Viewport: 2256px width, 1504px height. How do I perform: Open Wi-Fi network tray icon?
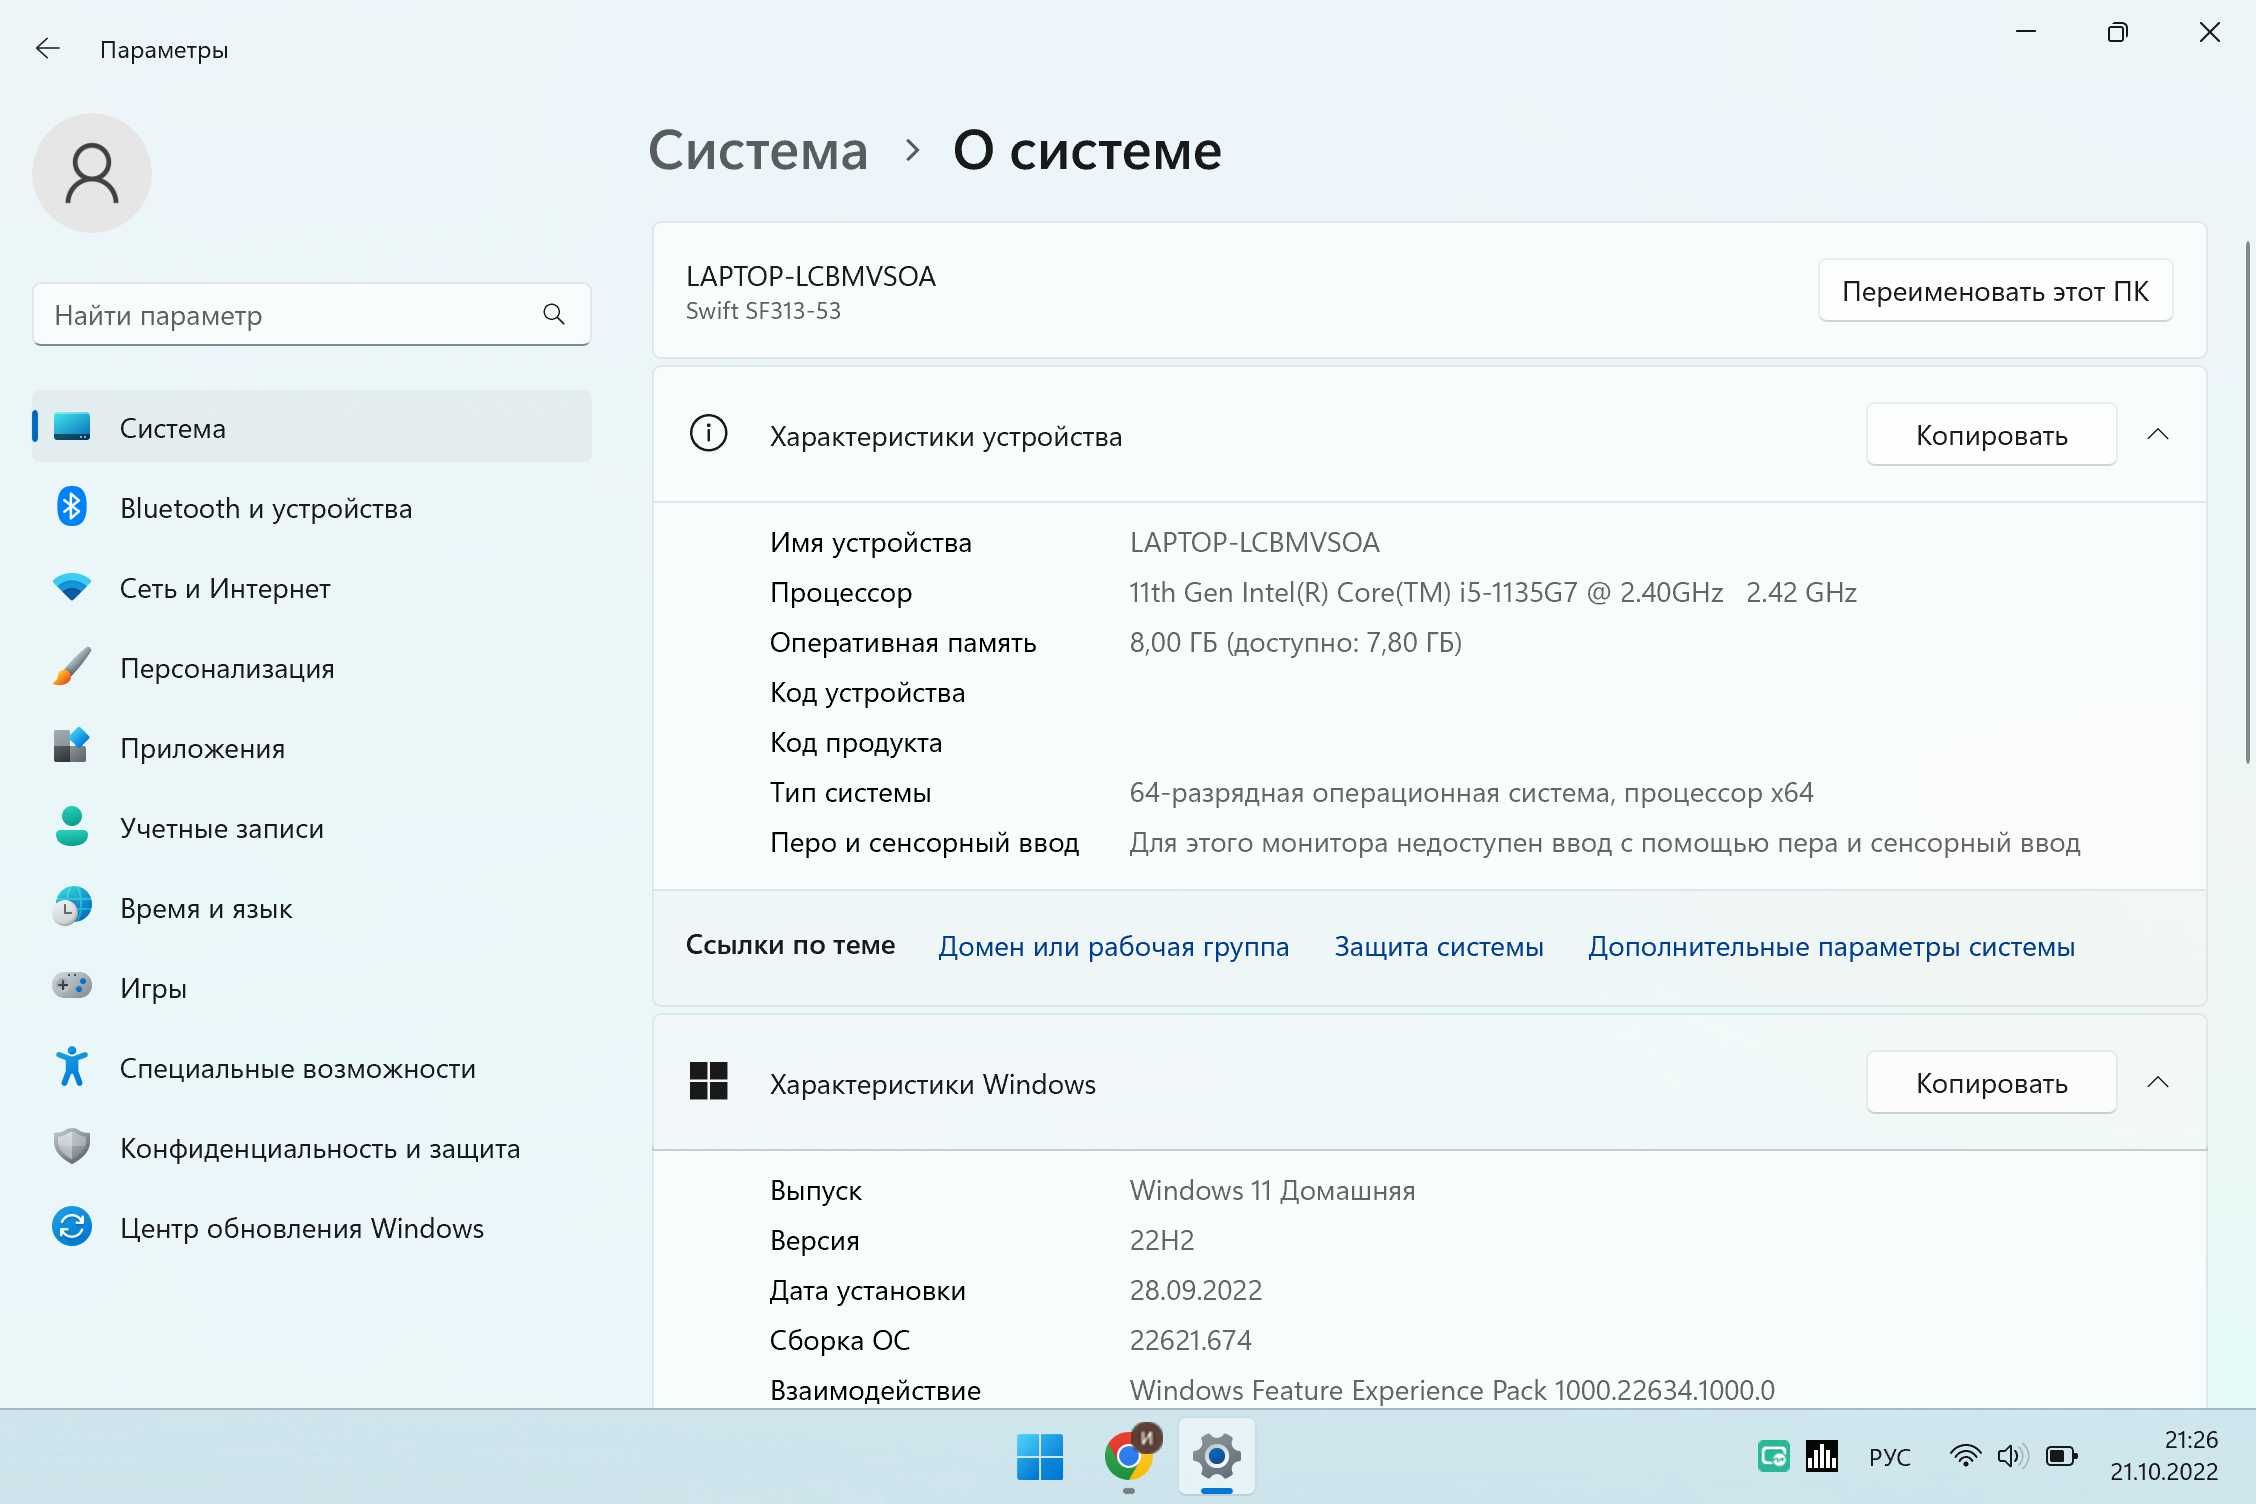click(1966, 1456)
